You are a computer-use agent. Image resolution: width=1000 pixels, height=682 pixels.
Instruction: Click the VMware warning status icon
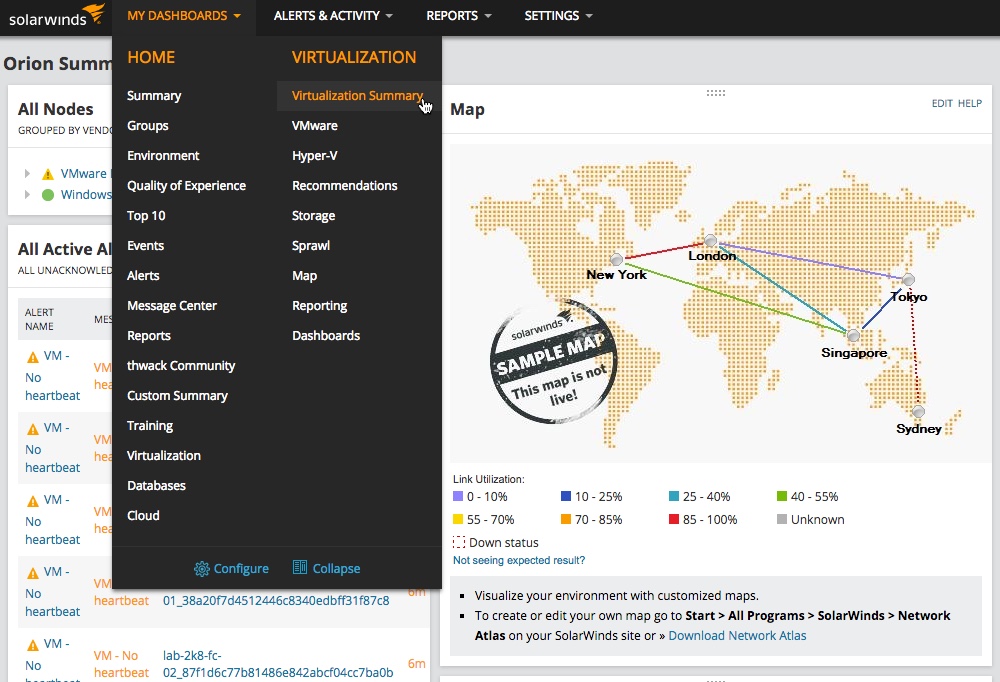[47, 174]
